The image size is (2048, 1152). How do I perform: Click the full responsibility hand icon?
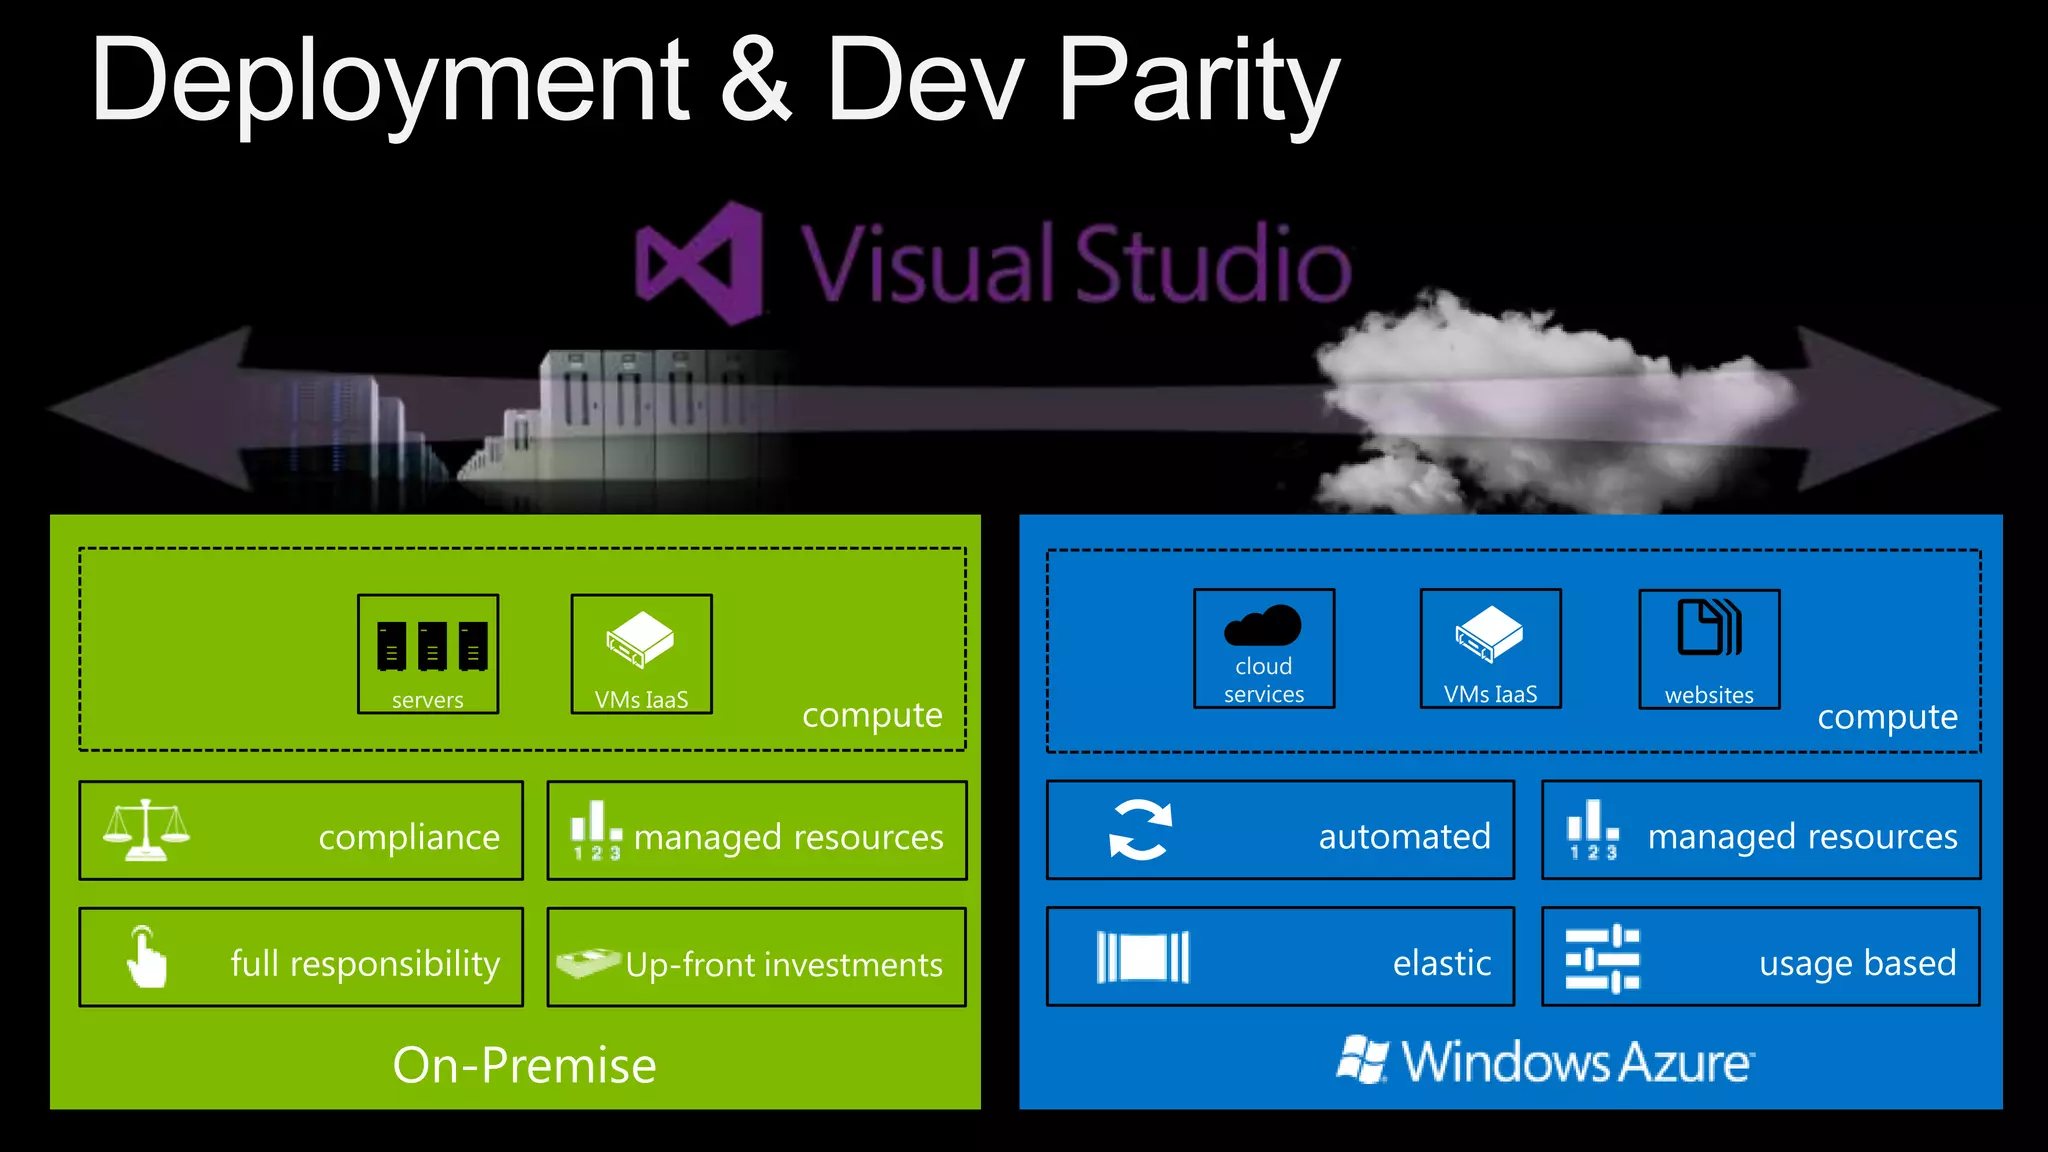(x=146, y=958)
